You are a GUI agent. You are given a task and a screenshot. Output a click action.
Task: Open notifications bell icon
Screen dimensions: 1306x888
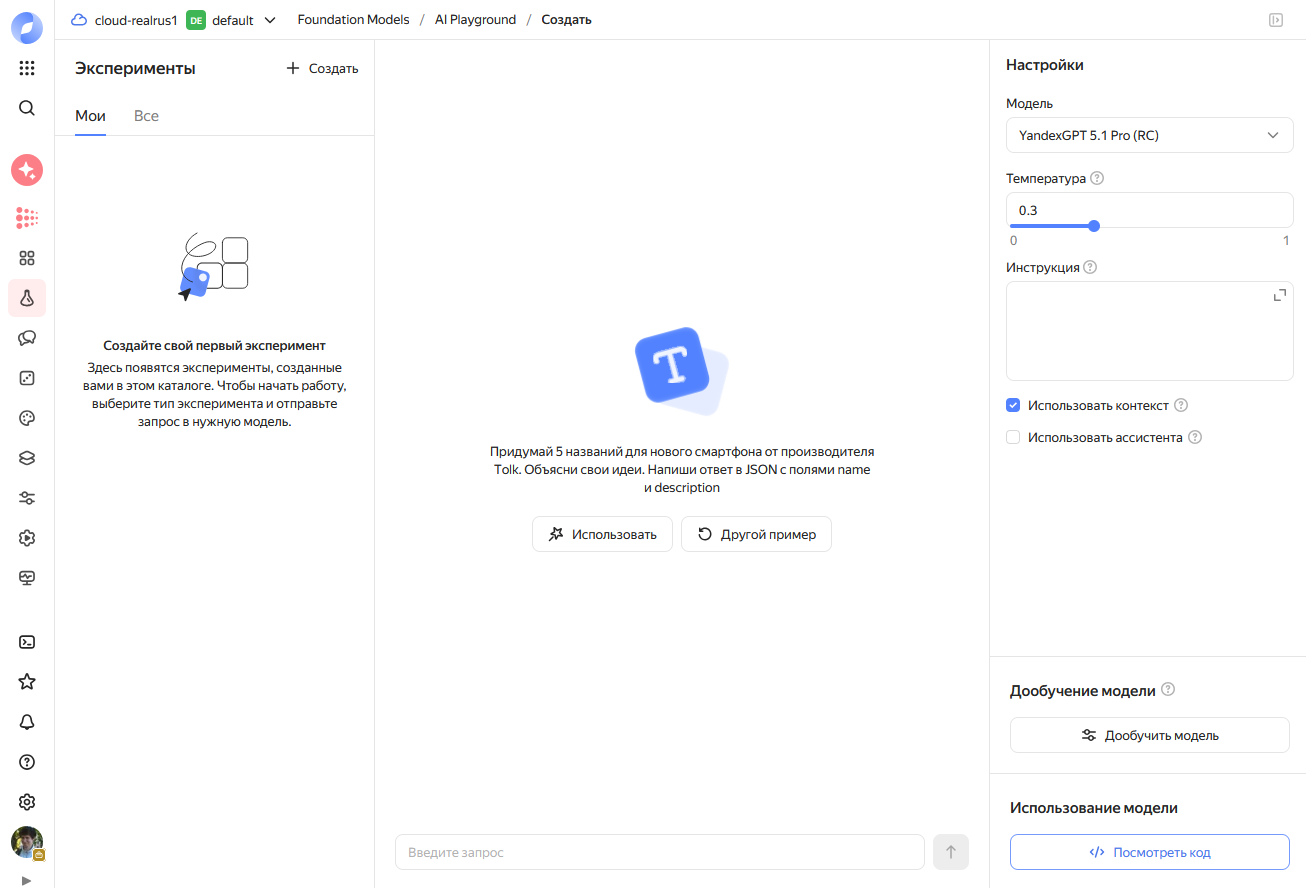click(x=27, y=722)
